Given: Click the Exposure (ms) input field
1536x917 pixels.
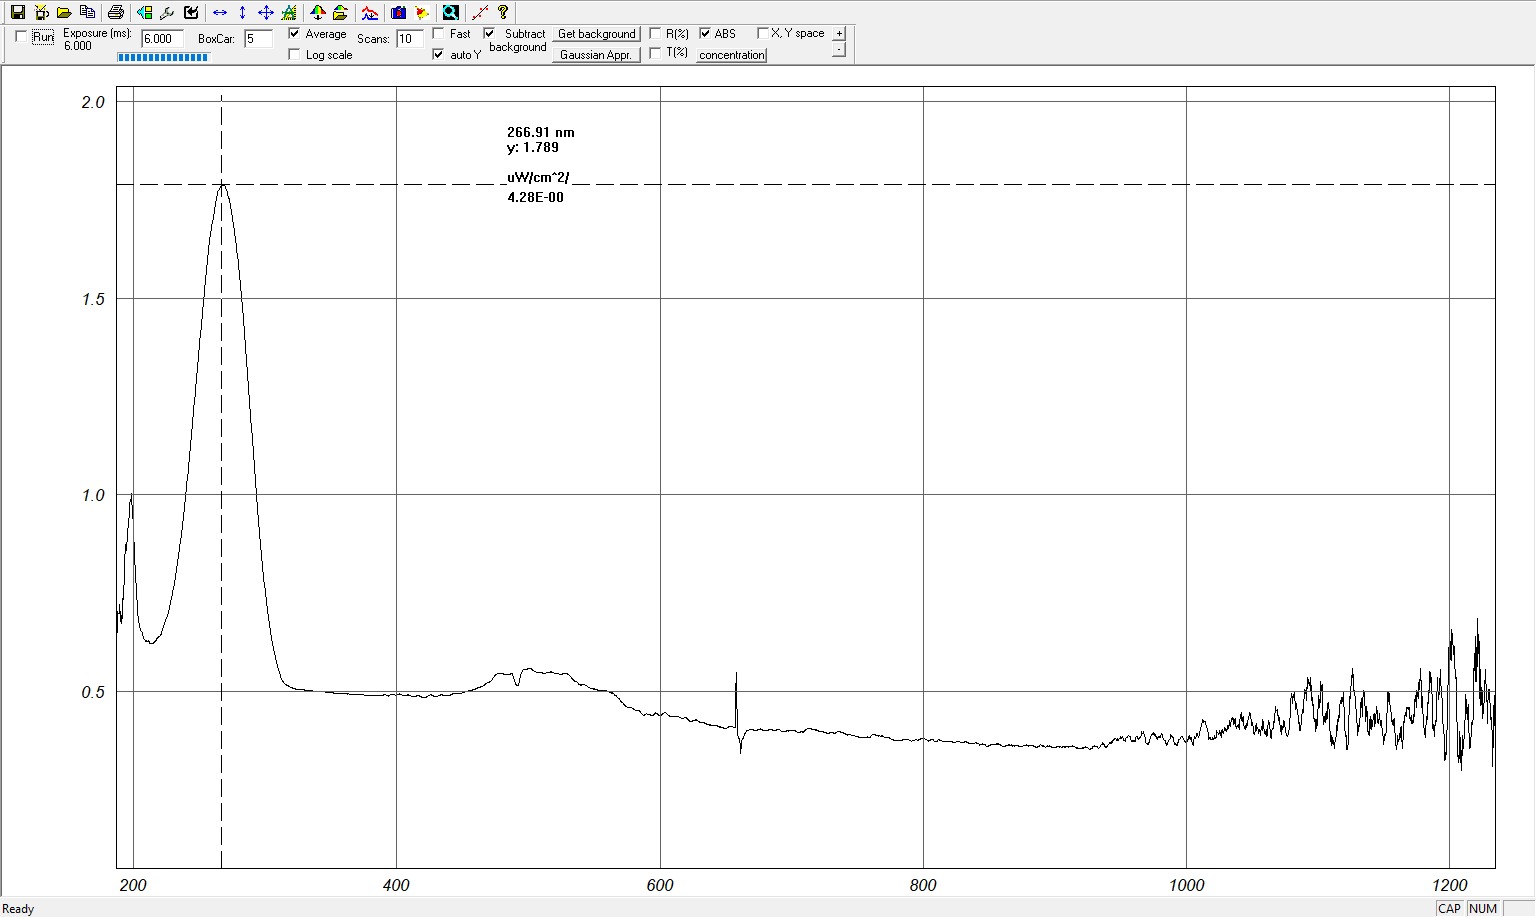Looking at the screenshot, I should pyautogui.click(x=162, y=39).
